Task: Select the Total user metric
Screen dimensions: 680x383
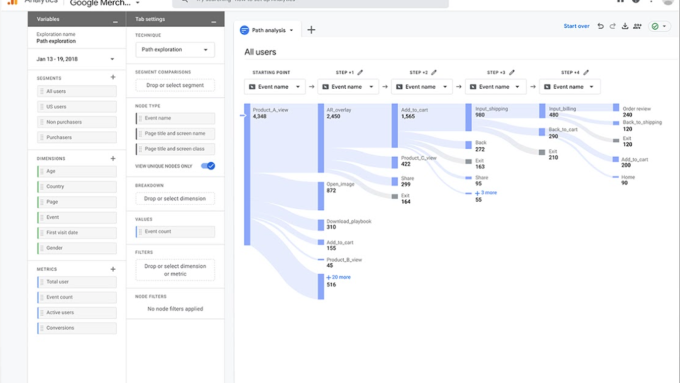Action: [77, 282]
